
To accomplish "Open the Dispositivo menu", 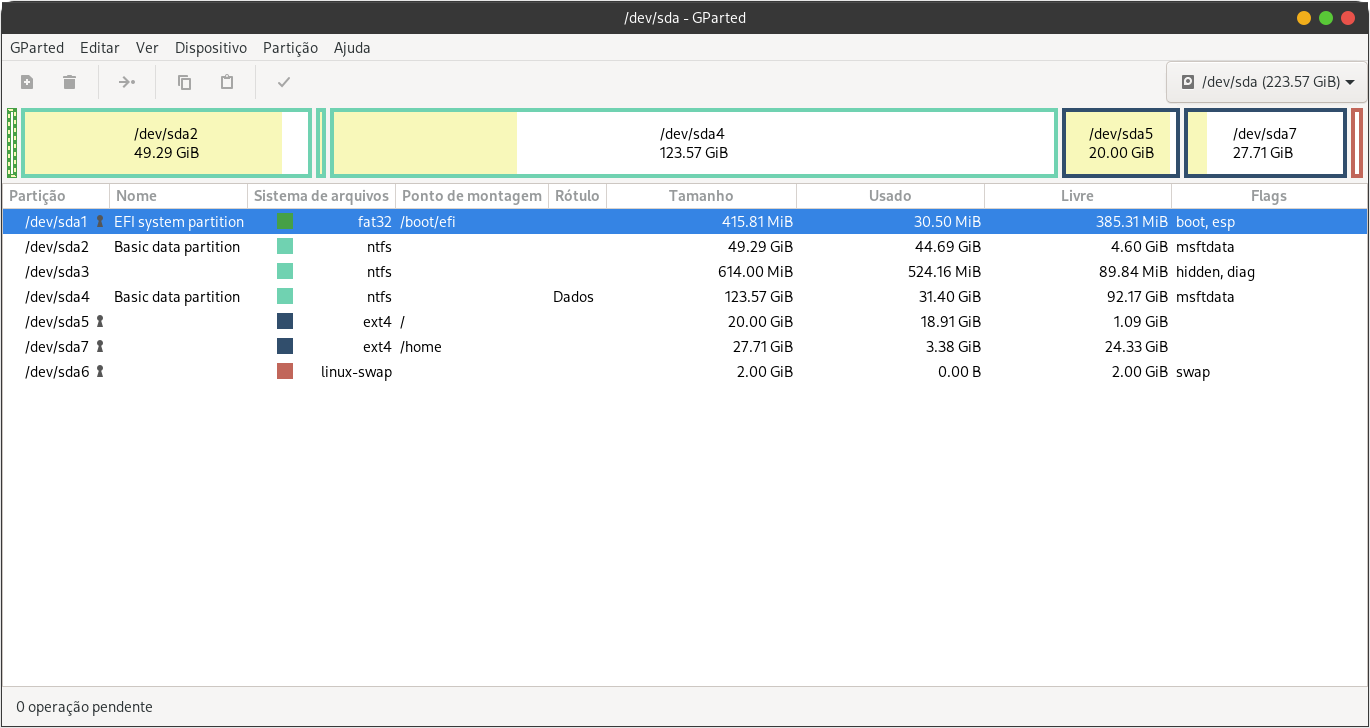I will click(x=211, y=47).
